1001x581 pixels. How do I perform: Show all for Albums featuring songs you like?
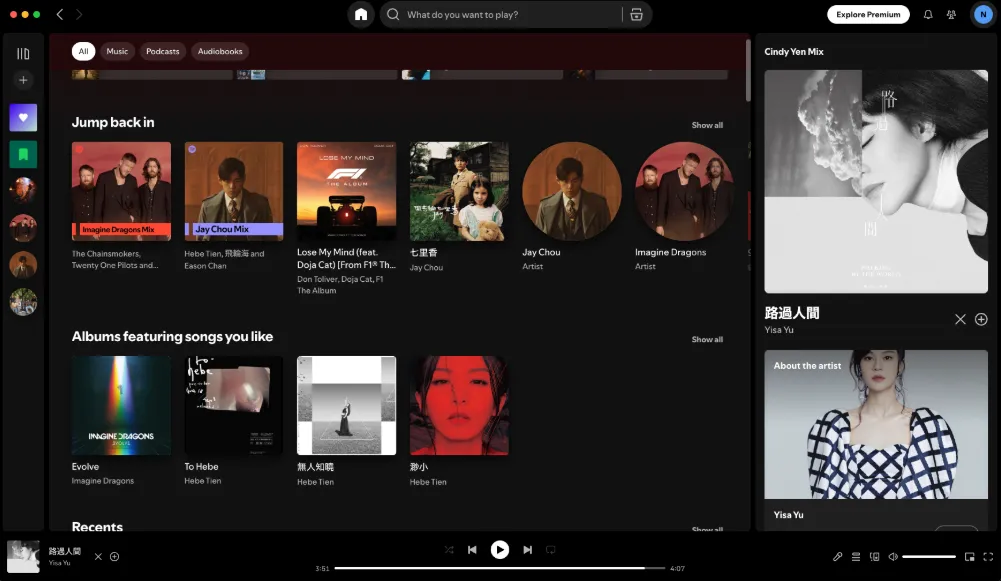pos(707,340)
